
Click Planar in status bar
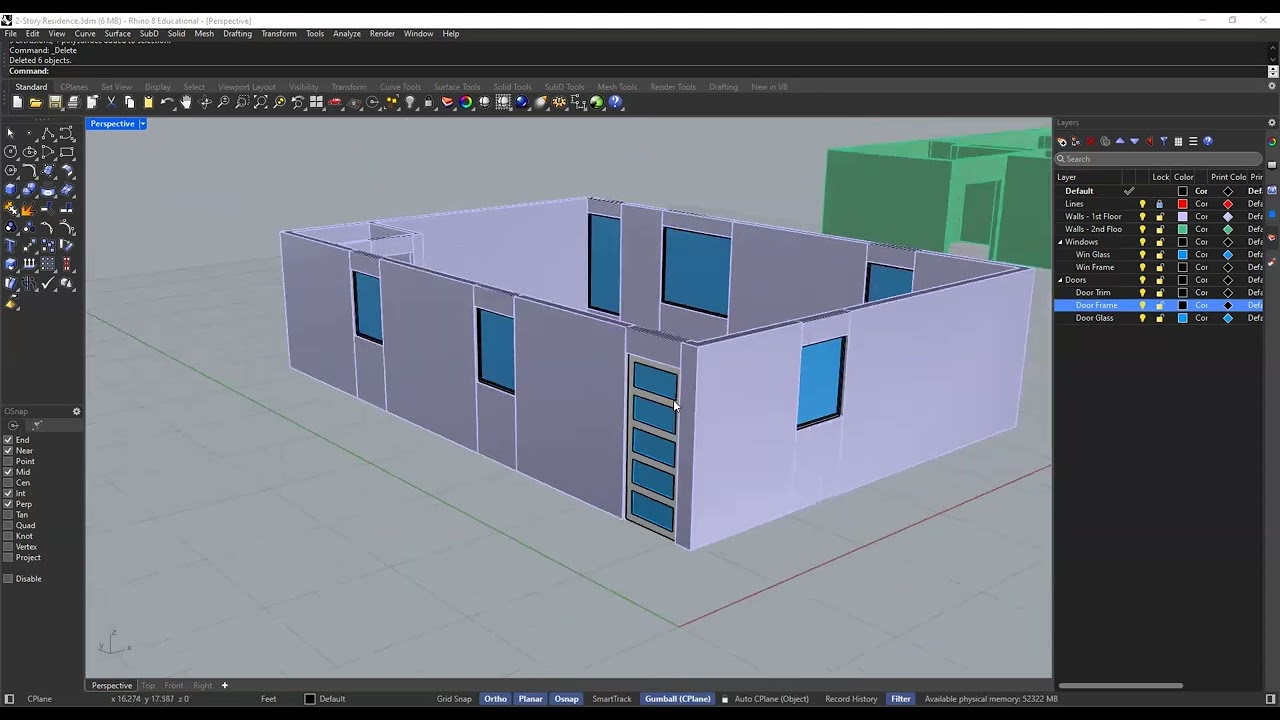tap(530, 699)
